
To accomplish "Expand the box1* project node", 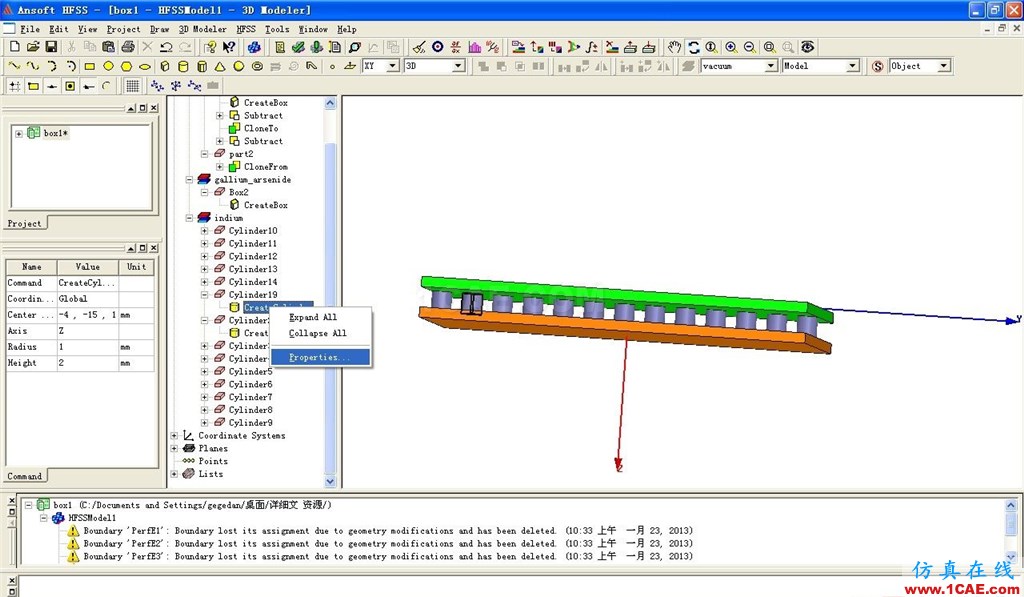I will 19,133.
